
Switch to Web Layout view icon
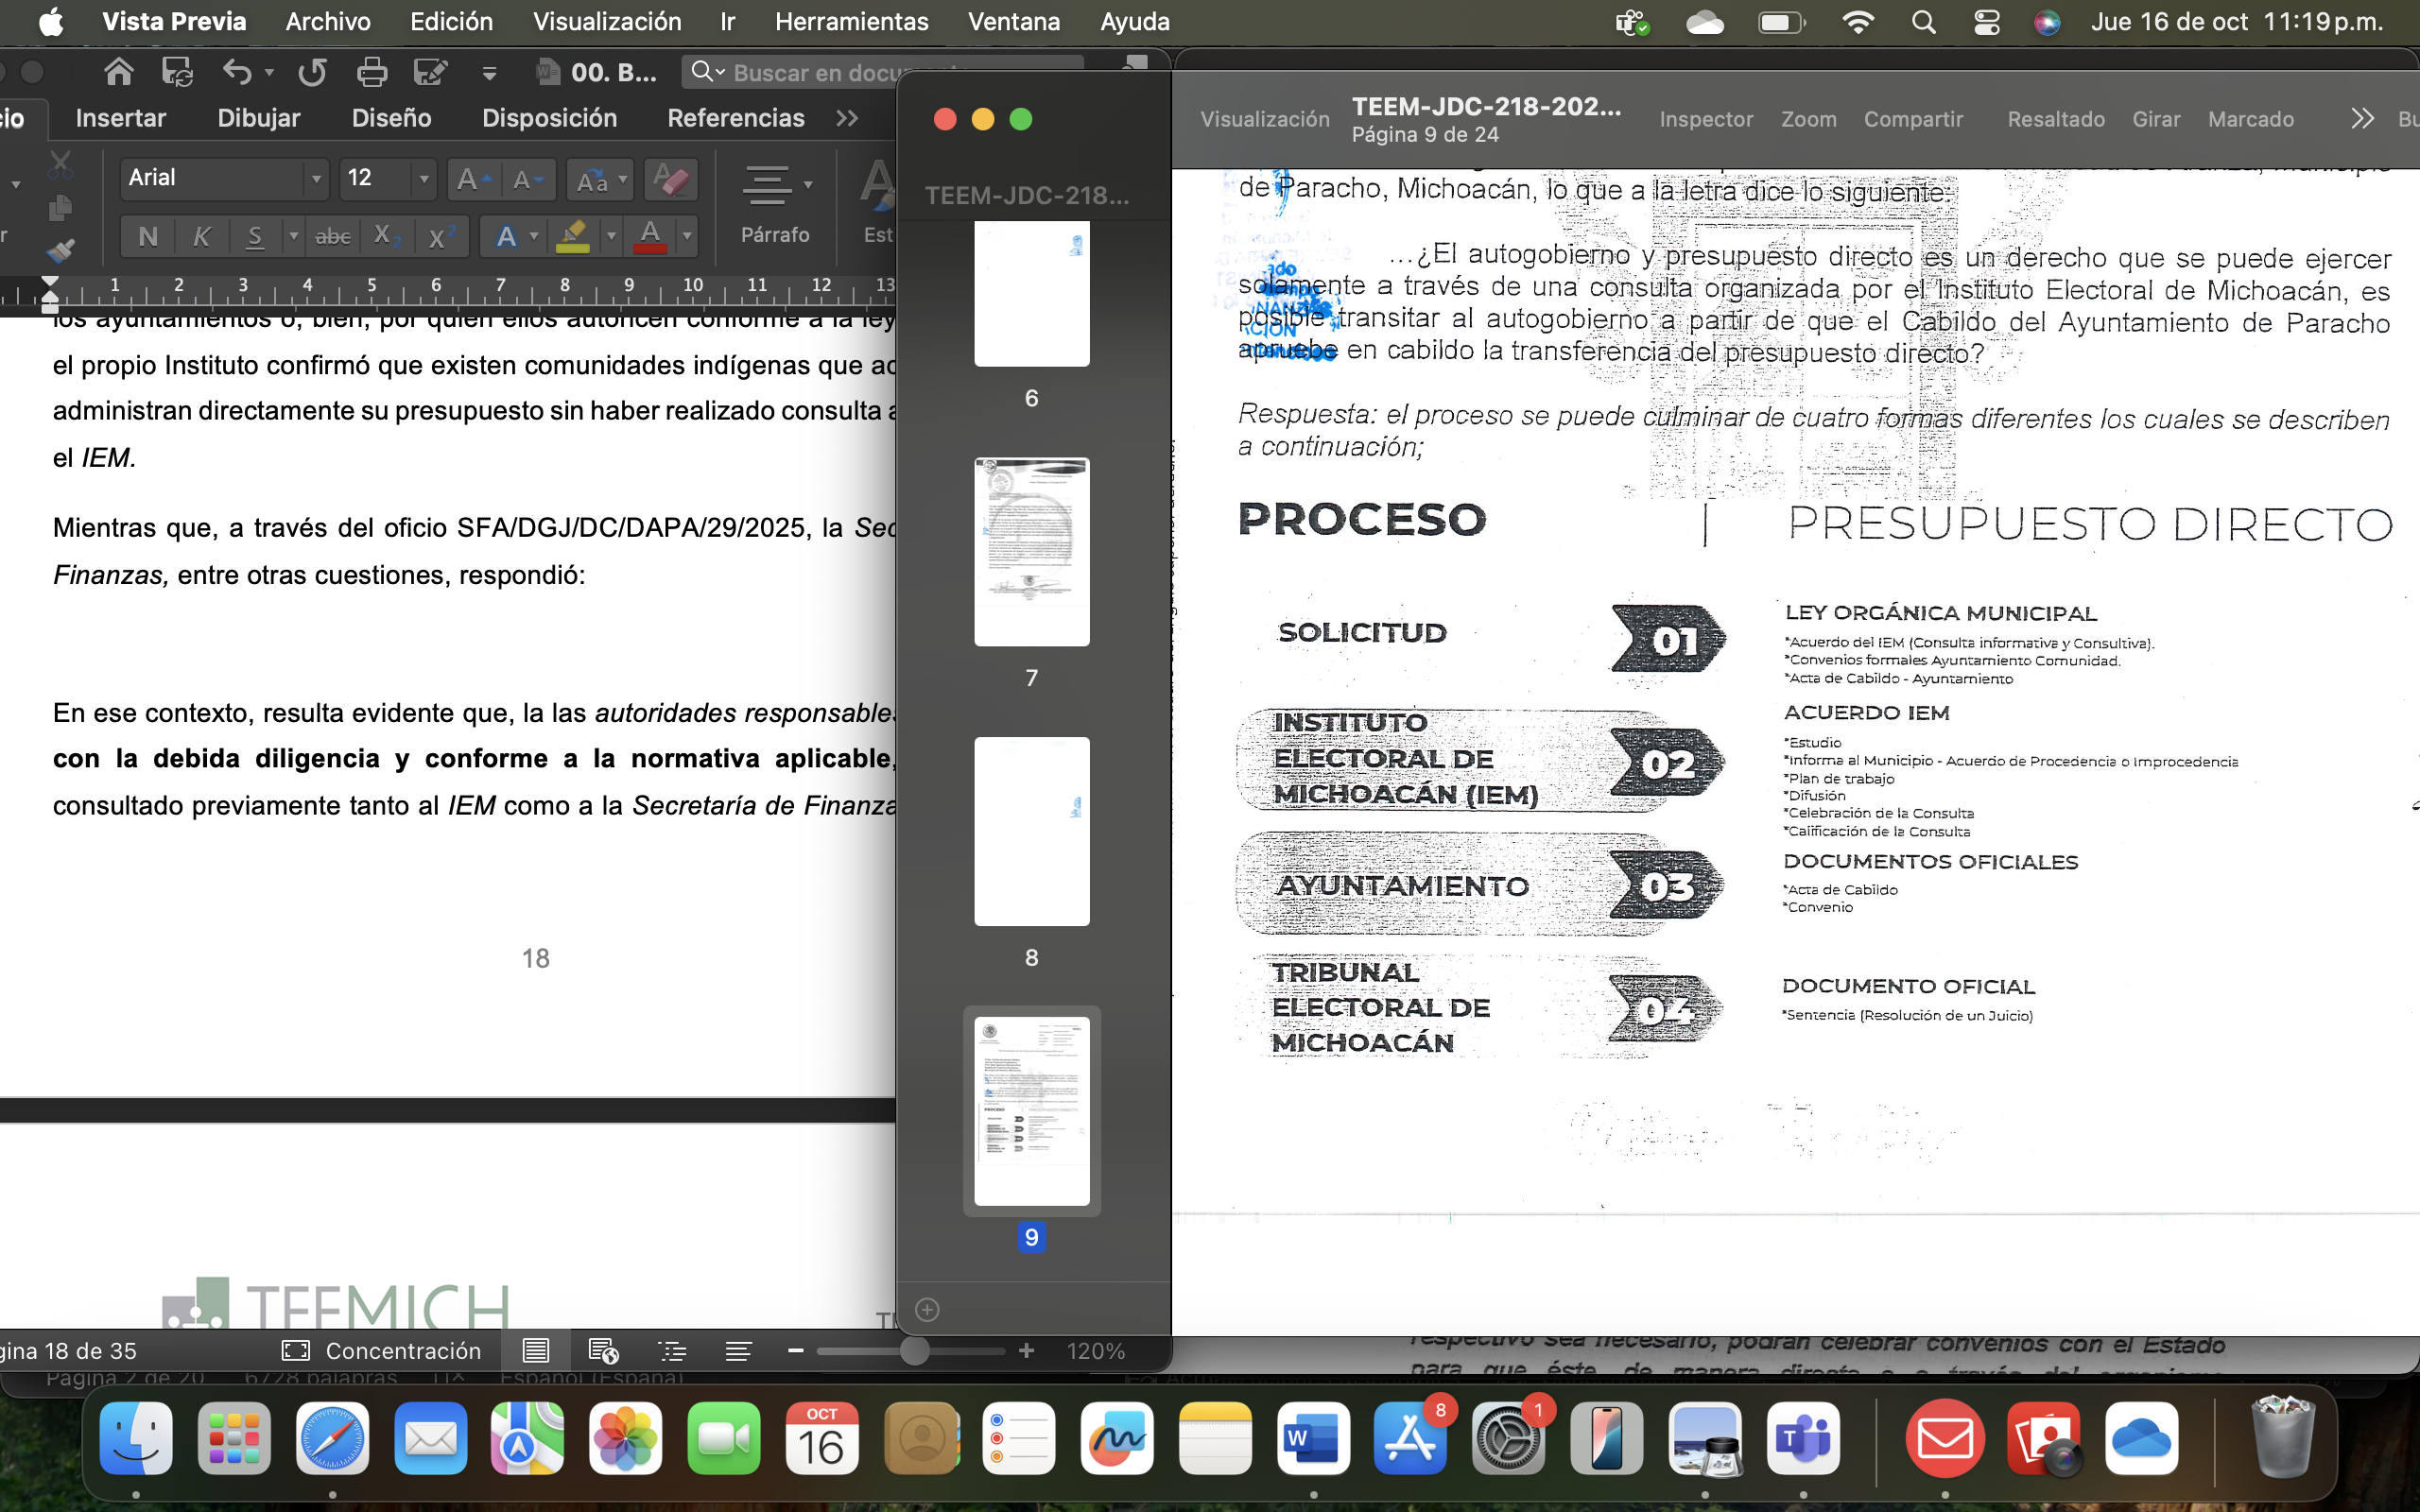pyautogui.click(x=603, y=1351)
